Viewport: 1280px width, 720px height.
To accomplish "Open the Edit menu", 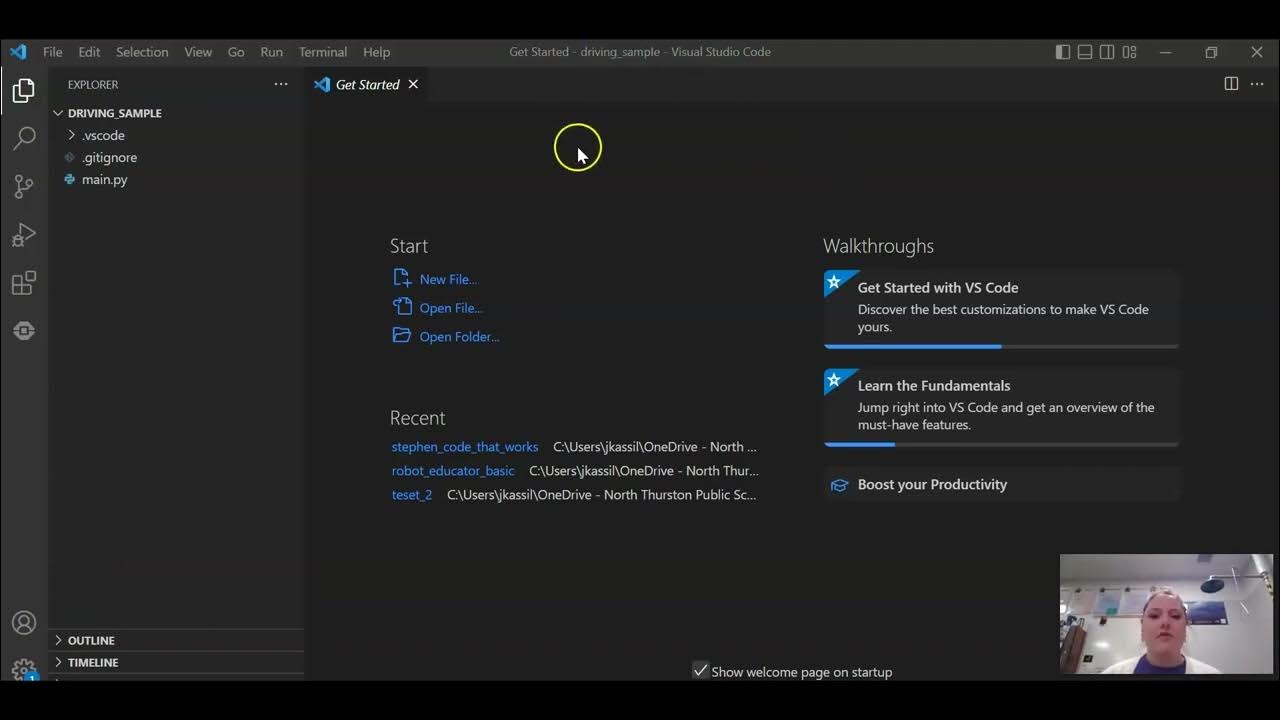I will (89, 52).
